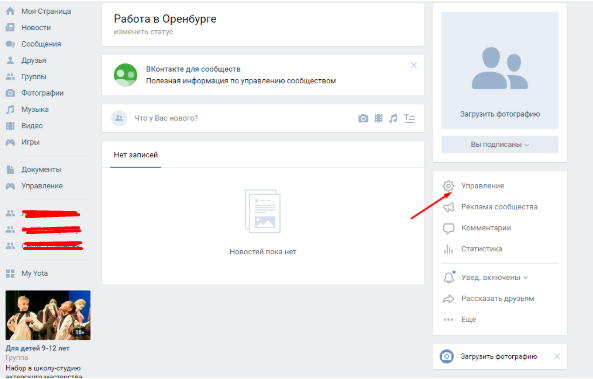Viewport: 593px width, 379px height.
Task: Click the Ещё three dots icon
Action: click(x=448, y=320)
